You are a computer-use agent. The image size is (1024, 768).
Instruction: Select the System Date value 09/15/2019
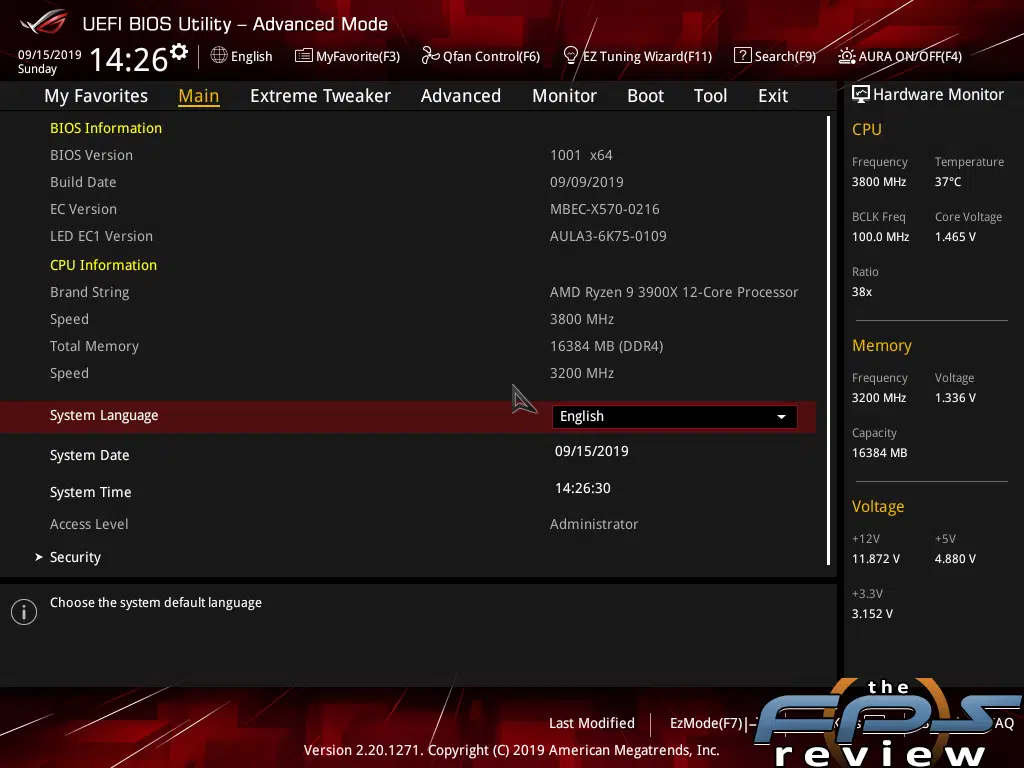click(x=592, y=451)
